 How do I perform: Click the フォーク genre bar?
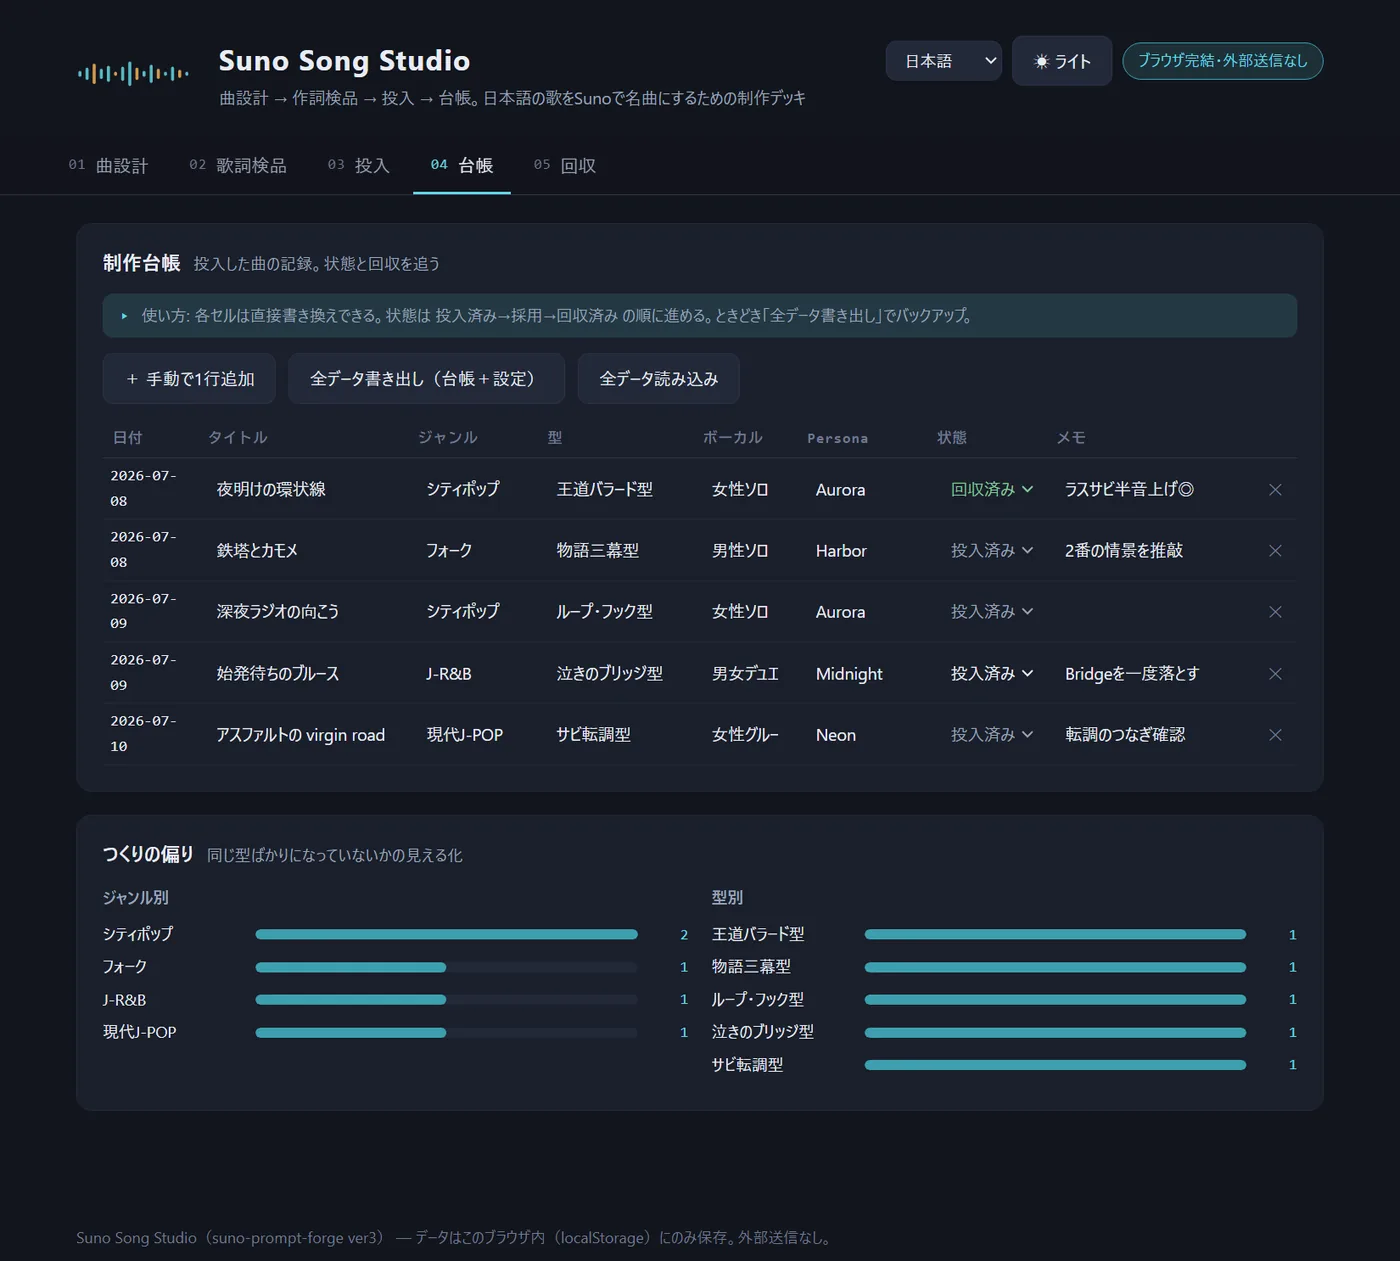446,967
